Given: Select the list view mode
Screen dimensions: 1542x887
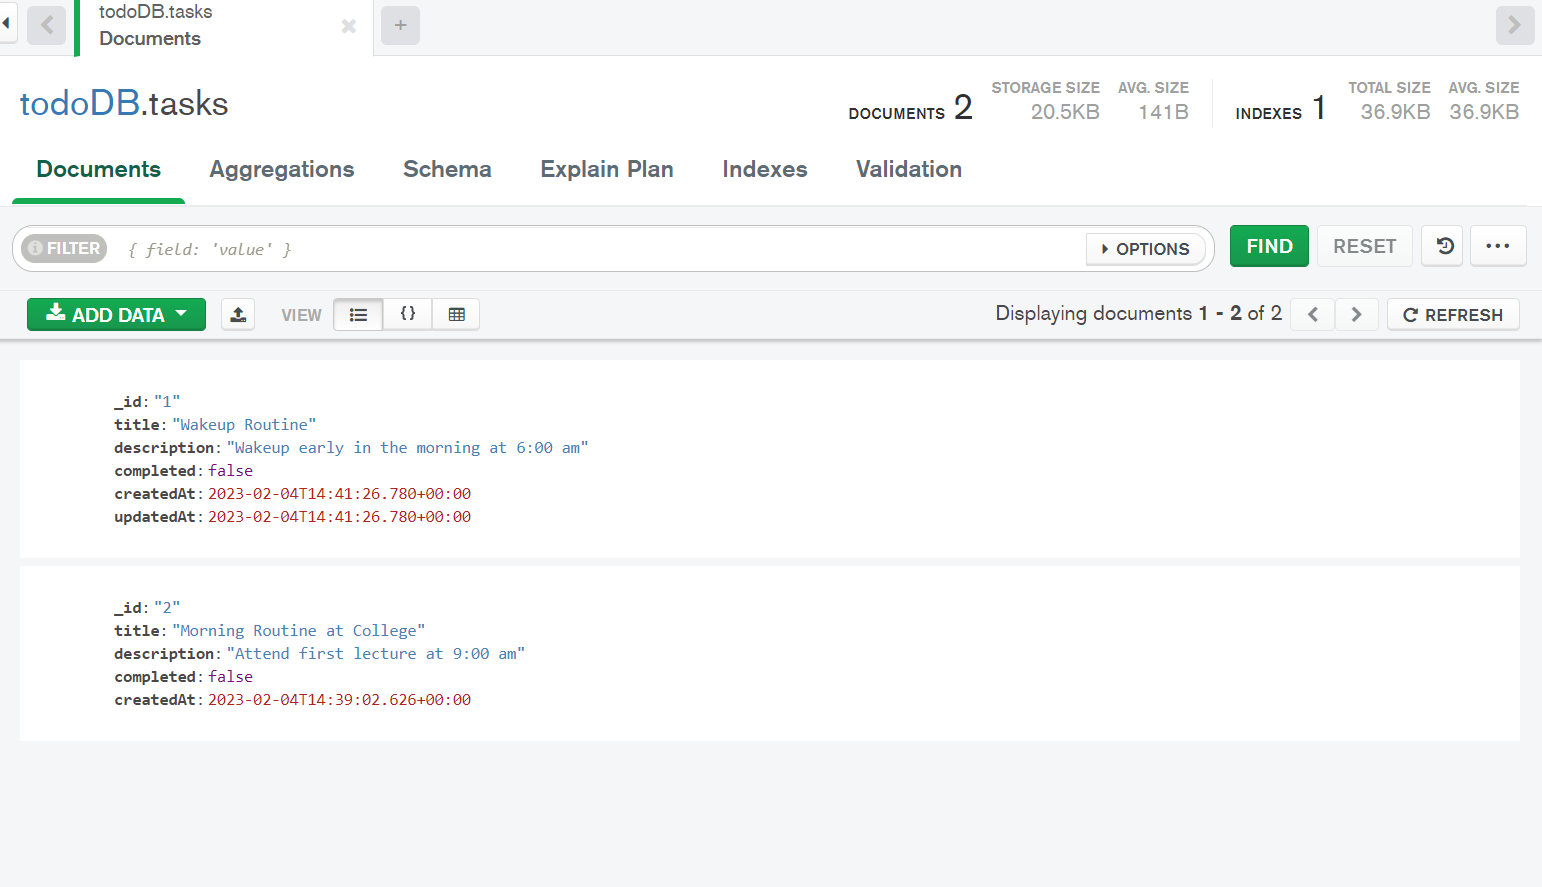Looking at the screenshot, I should coord(358,313).
